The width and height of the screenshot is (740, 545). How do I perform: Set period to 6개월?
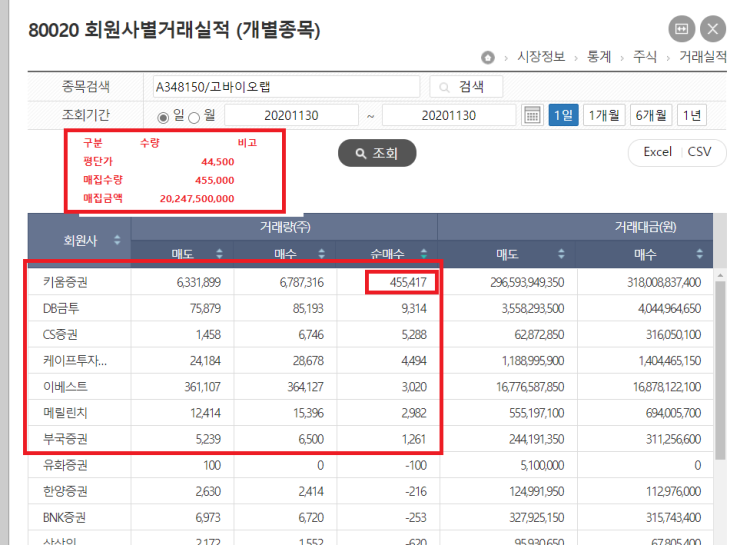tap(652, 115)
